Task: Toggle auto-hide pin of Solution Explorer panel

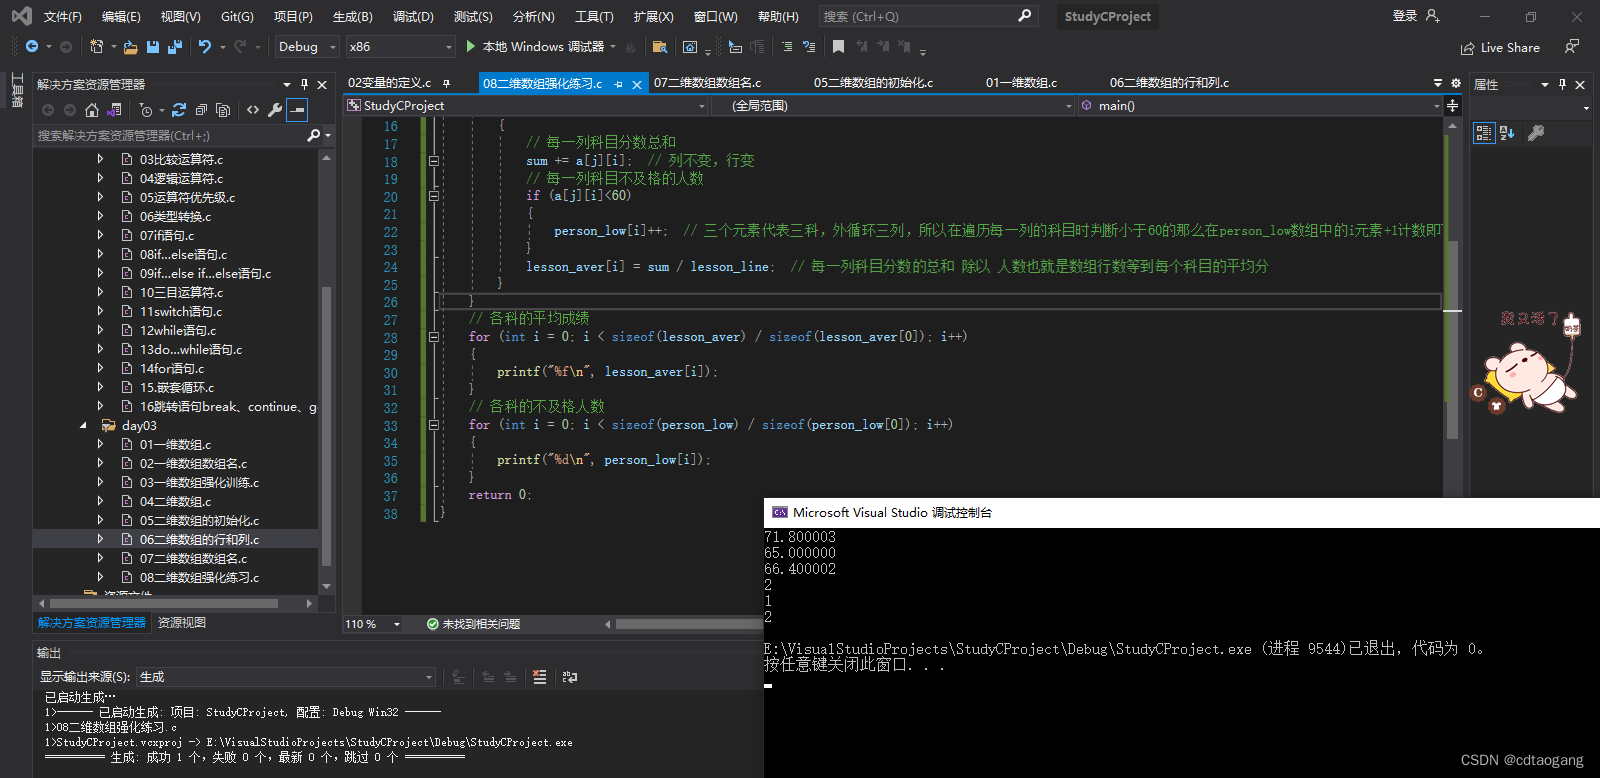Action: click(x=304, y=85)
